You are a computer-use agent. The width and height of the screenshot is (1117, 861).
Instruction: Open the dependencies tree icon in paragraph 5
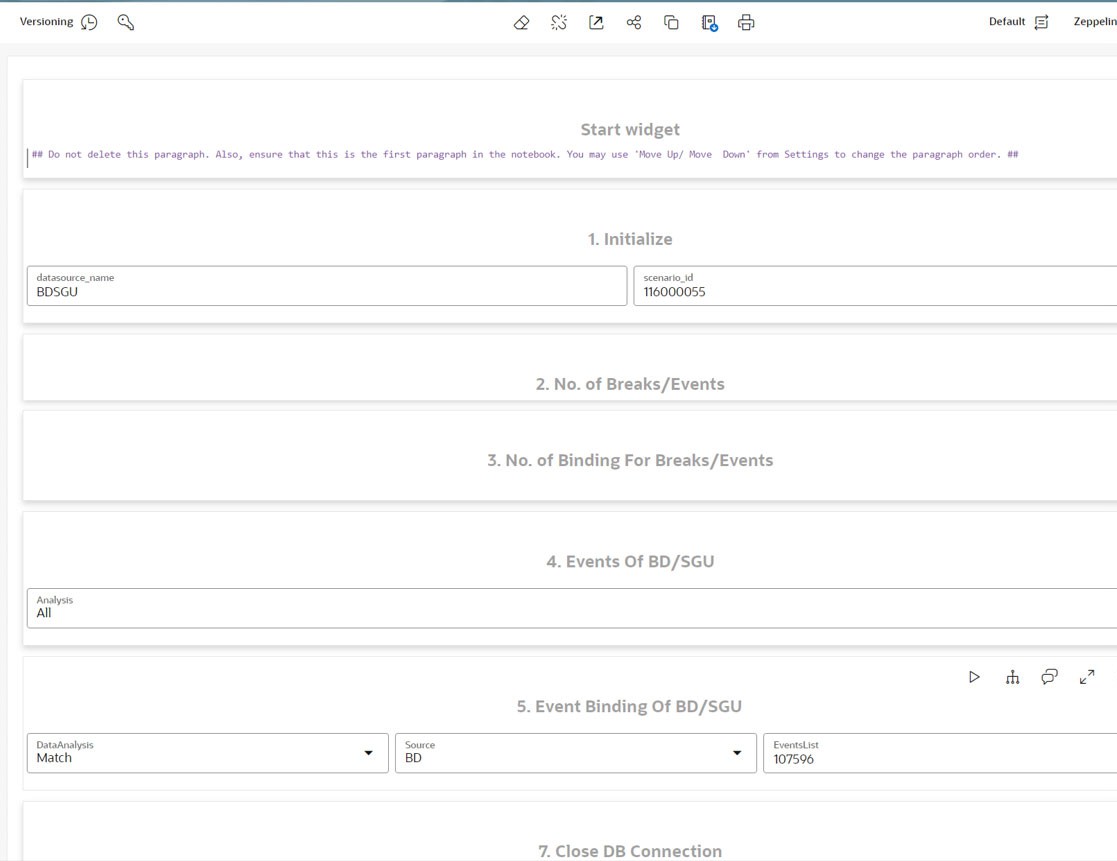click(1012, 677)
